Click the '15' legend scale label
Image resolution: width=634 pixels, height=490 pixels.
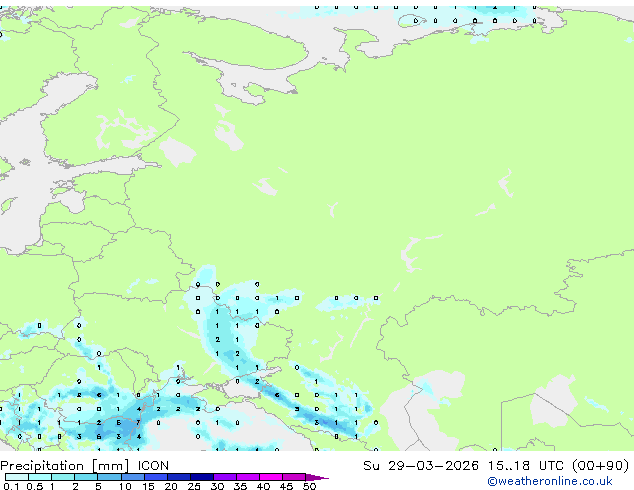(x=148, y=486)
